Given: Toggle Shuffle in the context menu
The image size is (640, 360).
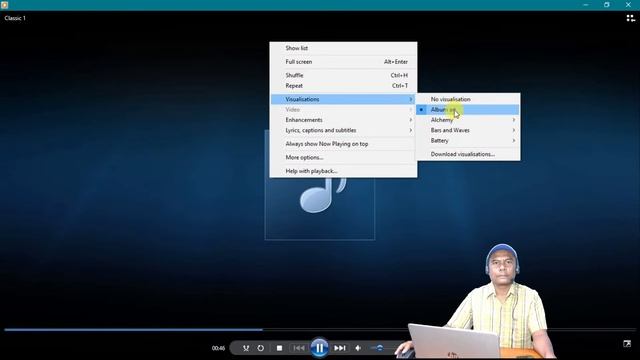Looking at the screenshot, I should tap(343, 75).
